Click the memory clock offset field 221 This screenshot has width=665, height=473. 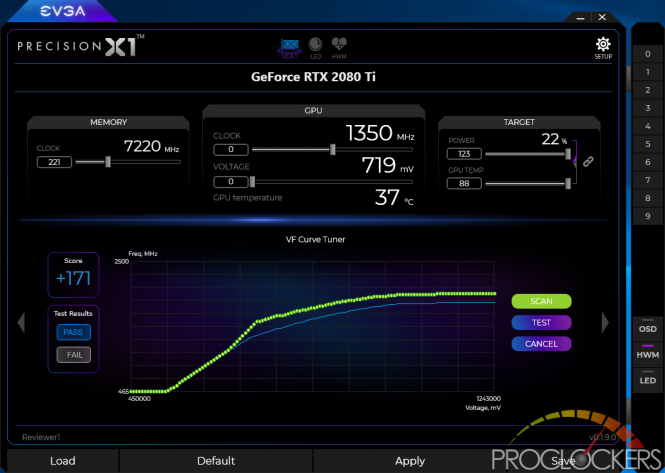(x=54, y=162)
